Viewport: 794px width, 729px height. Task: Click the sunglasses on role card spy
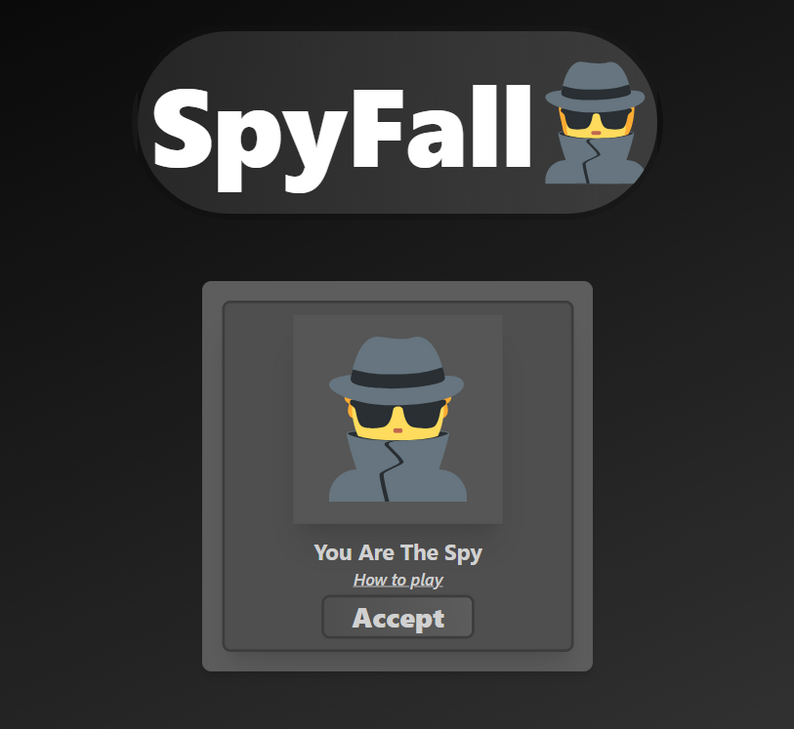[x=398, y=414]
